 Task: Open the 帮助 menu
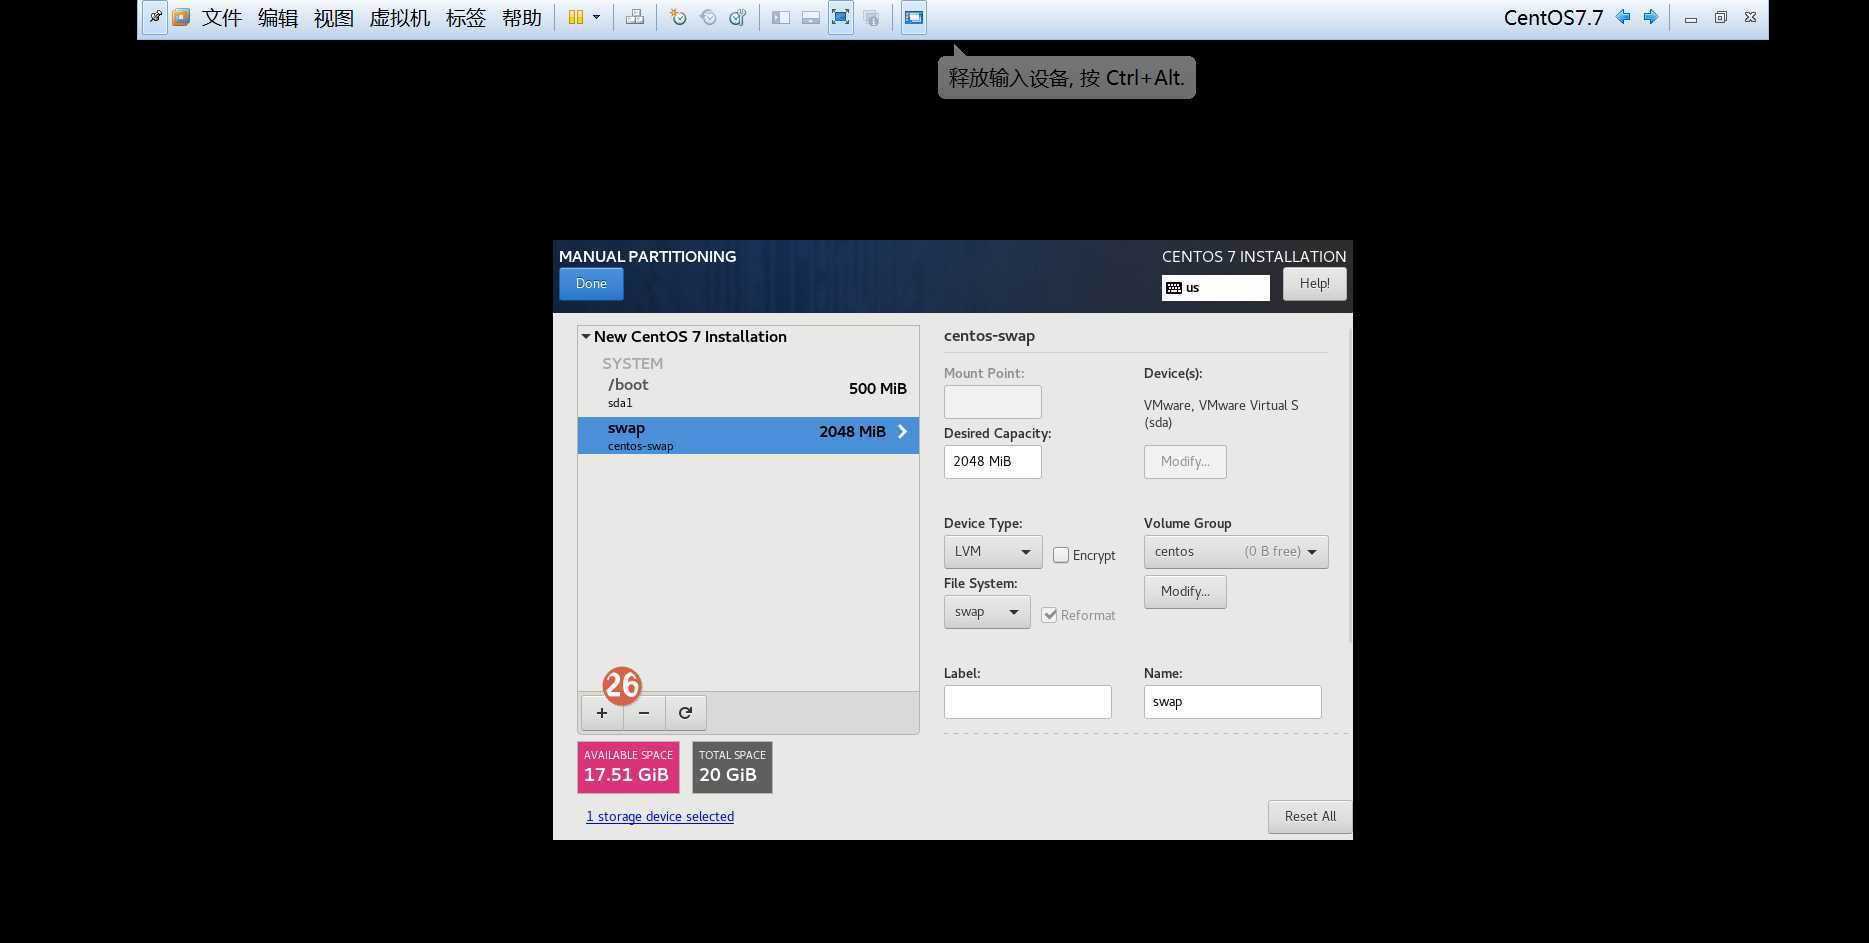tap(522, 17)
